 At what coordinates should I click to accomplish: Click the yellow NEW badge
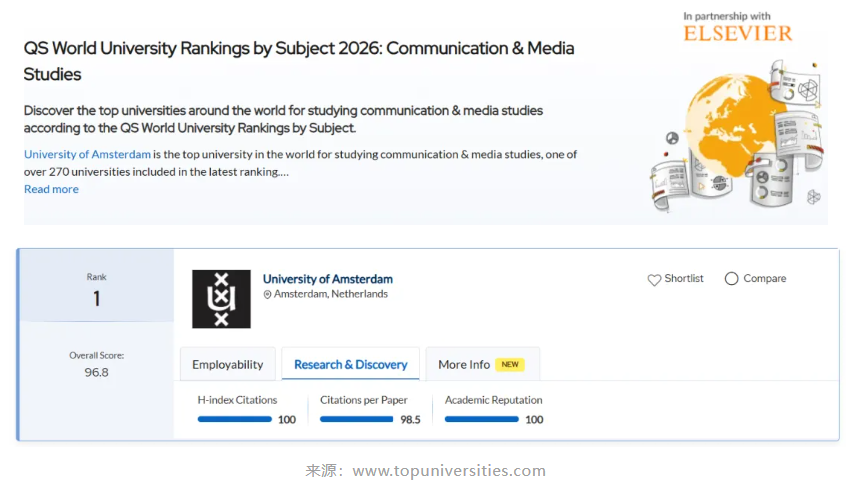510,365
